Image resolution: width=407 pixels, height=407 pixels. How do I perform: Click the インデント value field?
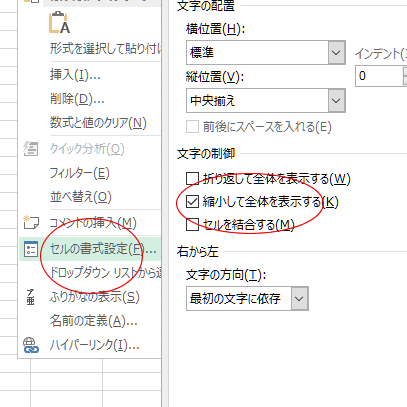379,76
